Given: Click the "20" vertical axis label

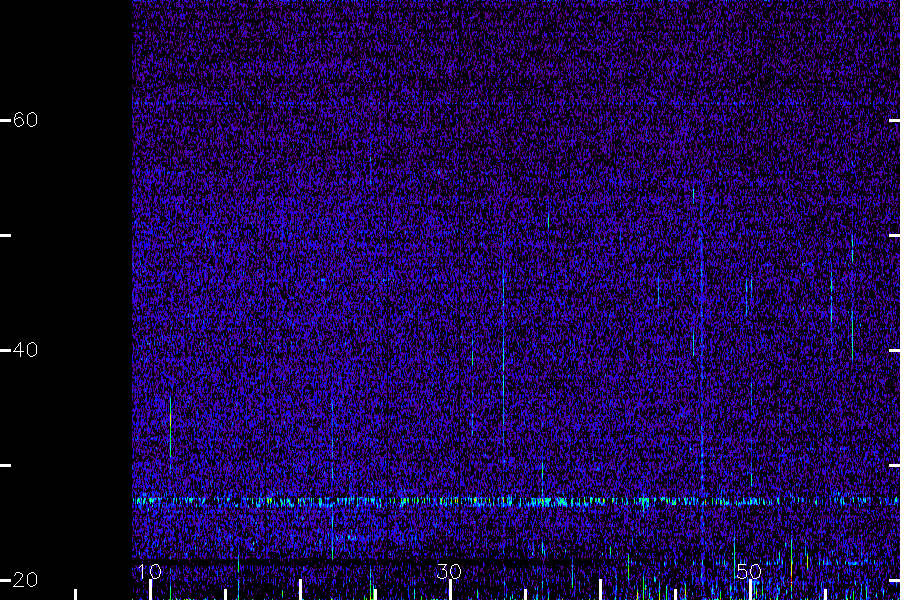Looking at the screenshot, I should 25,580.
